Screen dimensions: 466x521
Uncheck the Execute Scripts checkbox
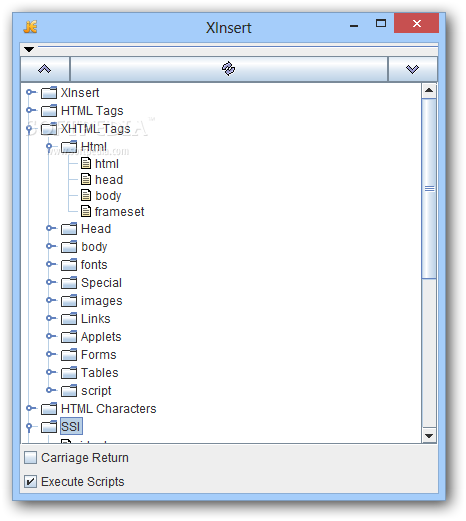coord(30,482)
